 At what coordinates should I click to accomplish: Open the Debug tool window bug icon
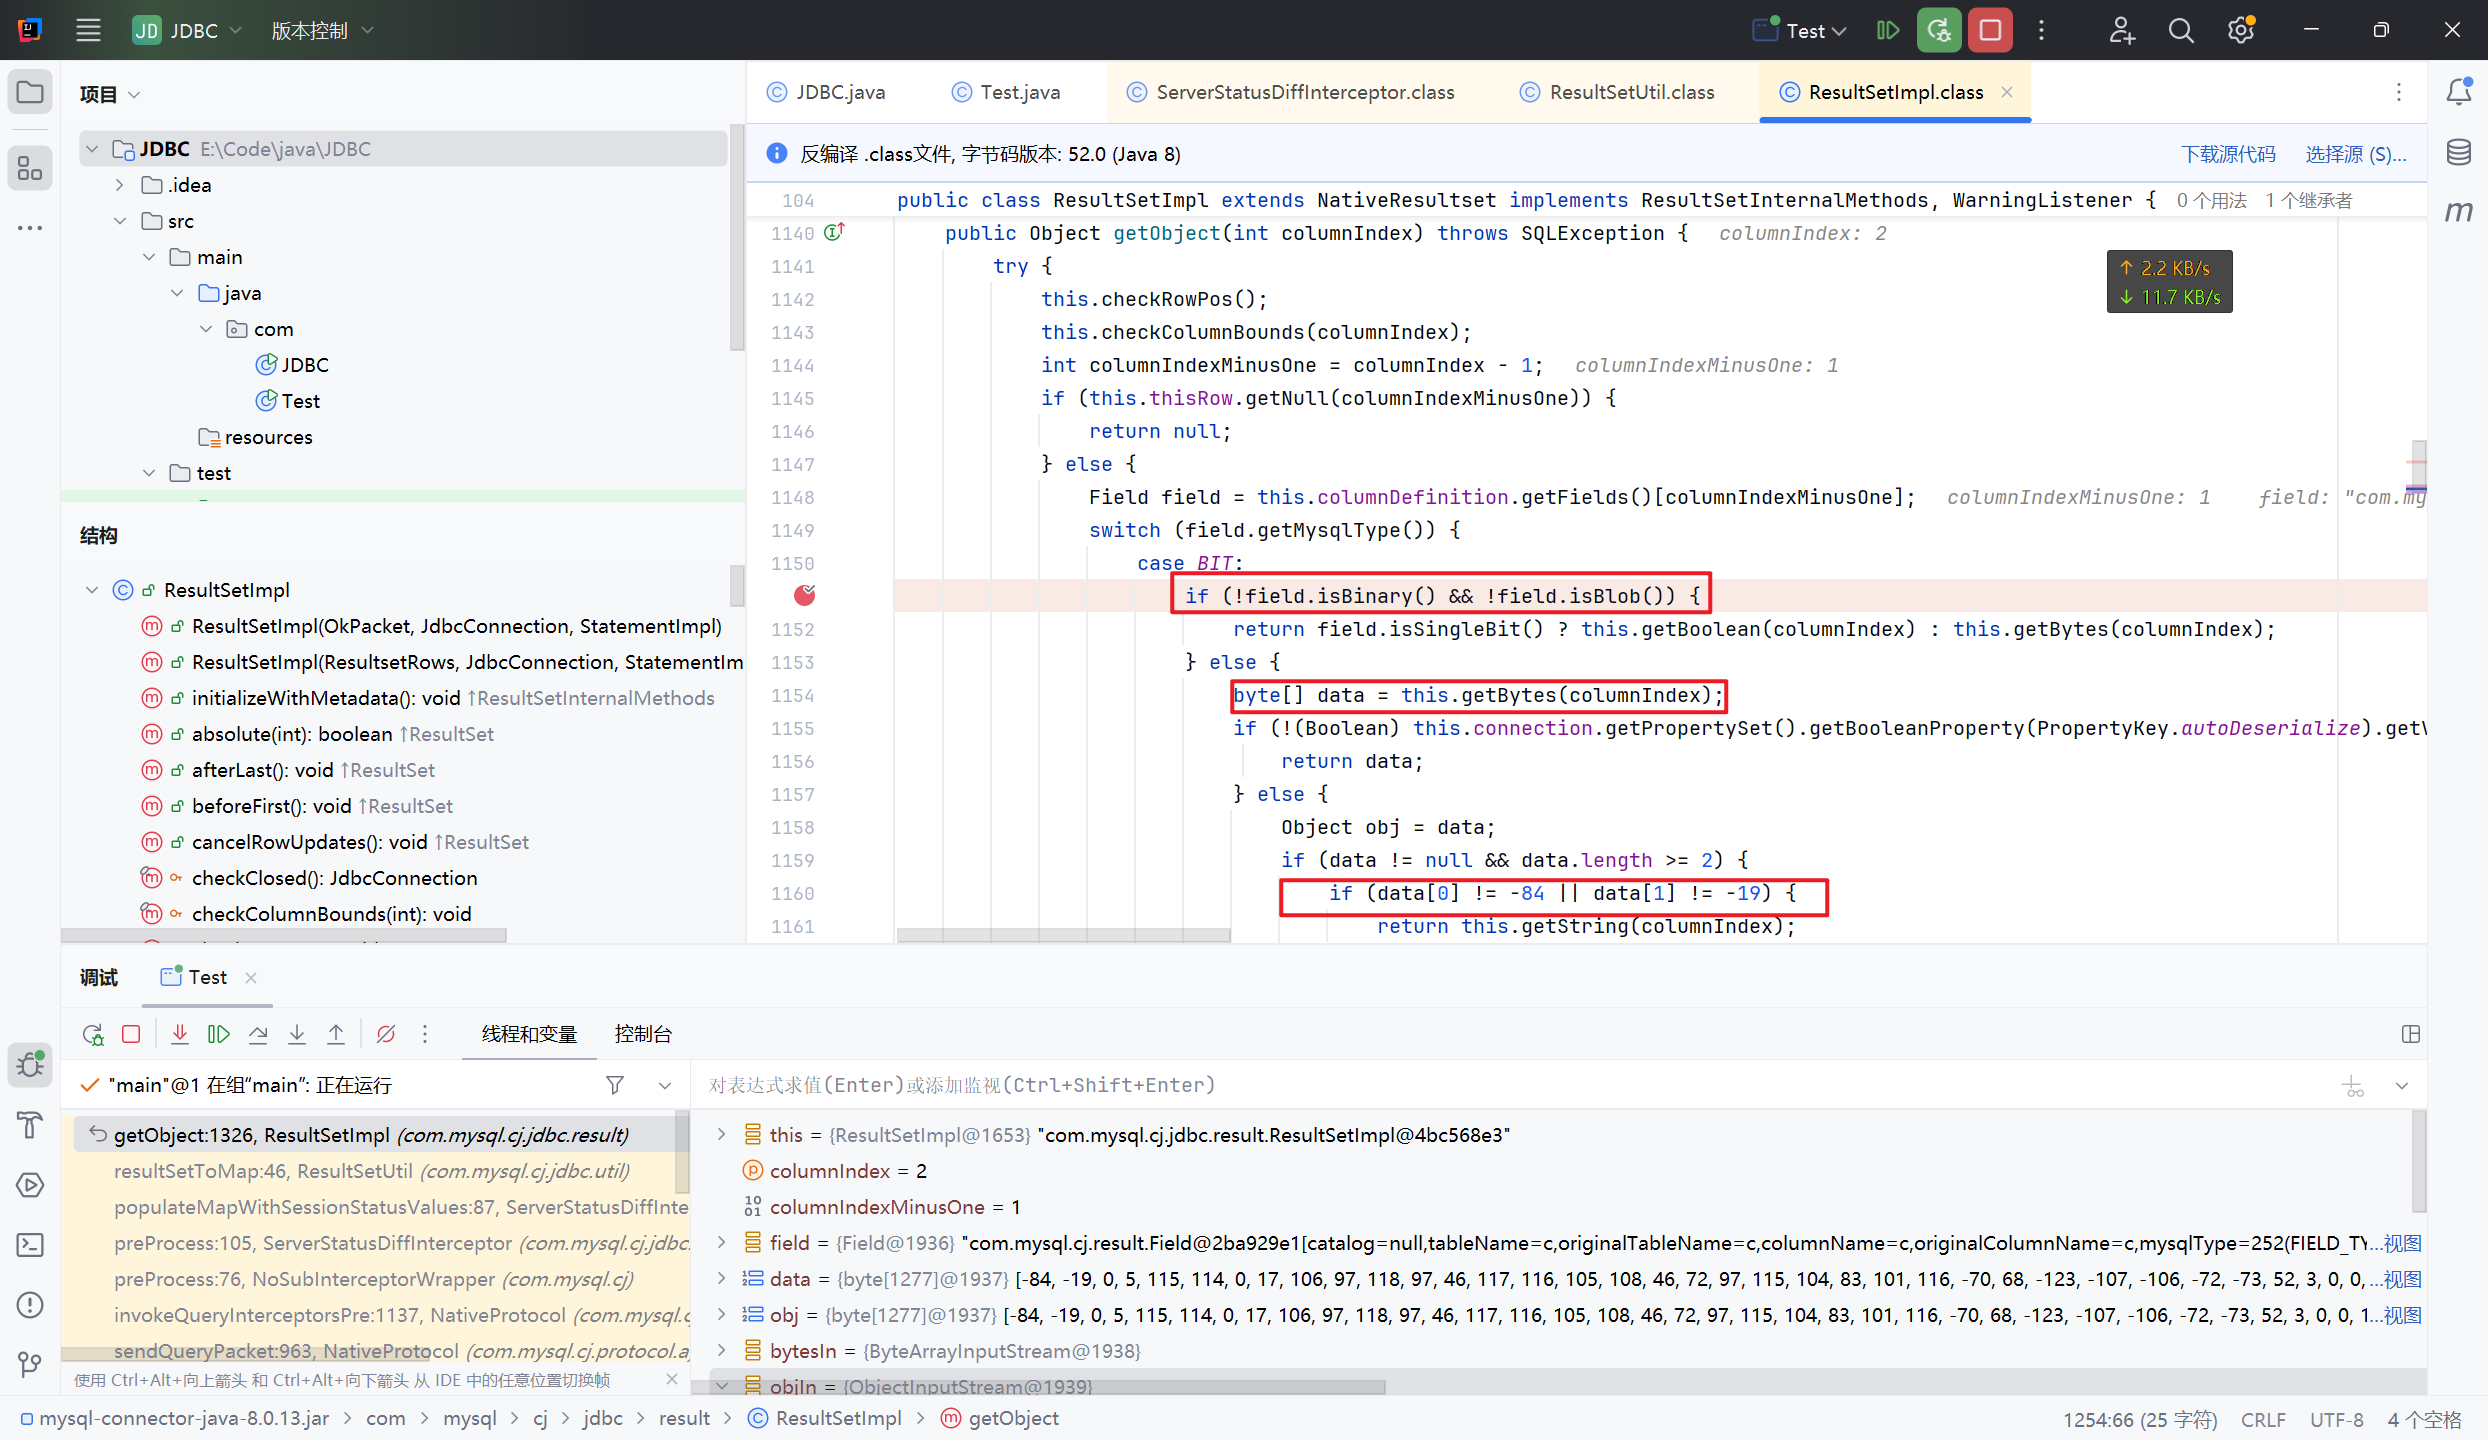30,1065
